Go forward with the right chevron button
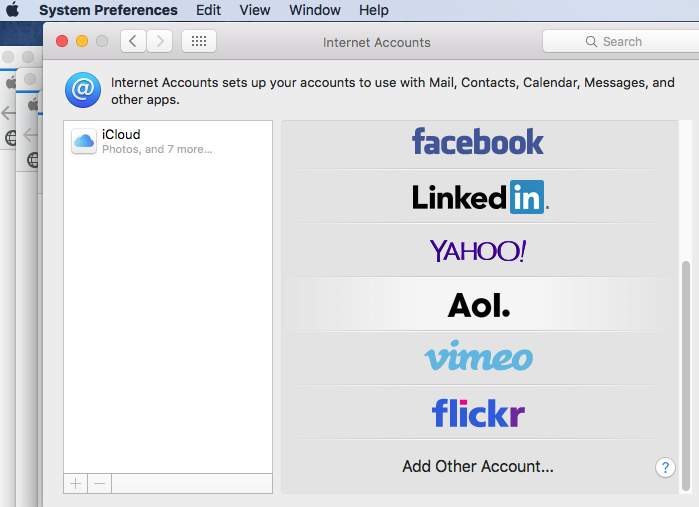The width and height of the screenshot is (699, 507). tap(160, 41)
